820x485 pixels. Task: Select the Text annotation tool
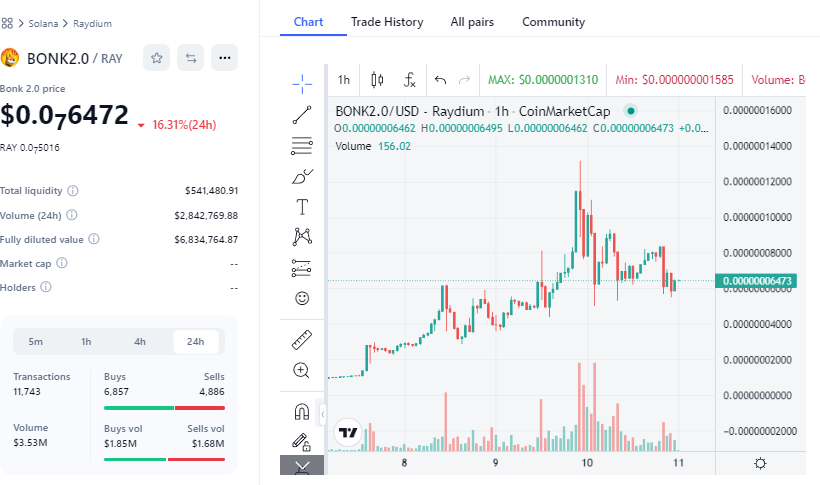pyautogui.click(x=302, y=207)
